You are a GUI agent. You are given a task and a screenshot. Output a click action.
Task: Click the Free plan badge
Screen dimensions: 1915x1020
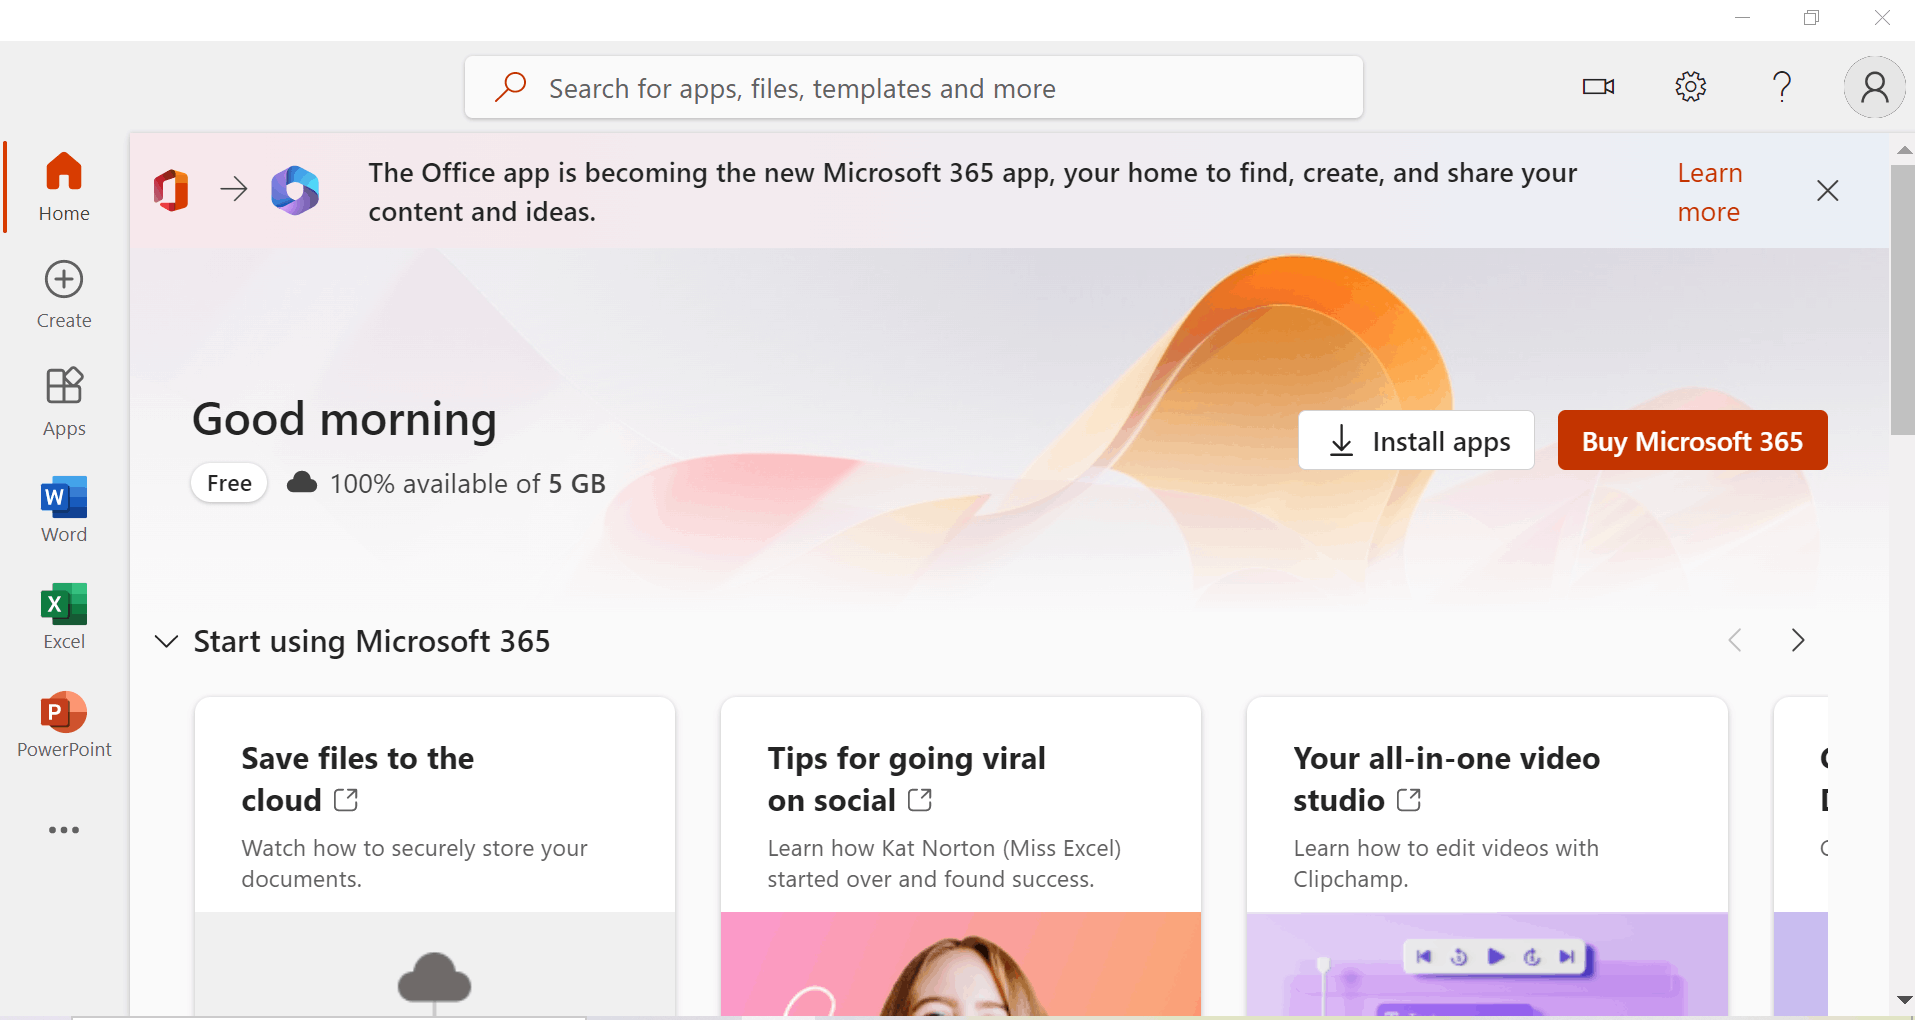point(229,483)
